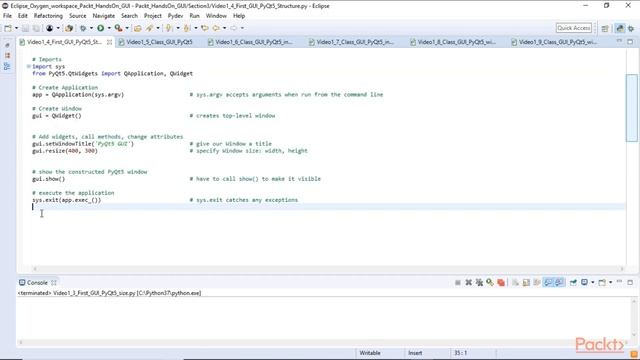Click the Back navigation arrow icon
Screen dimensions: 640x360
[216, 28]
